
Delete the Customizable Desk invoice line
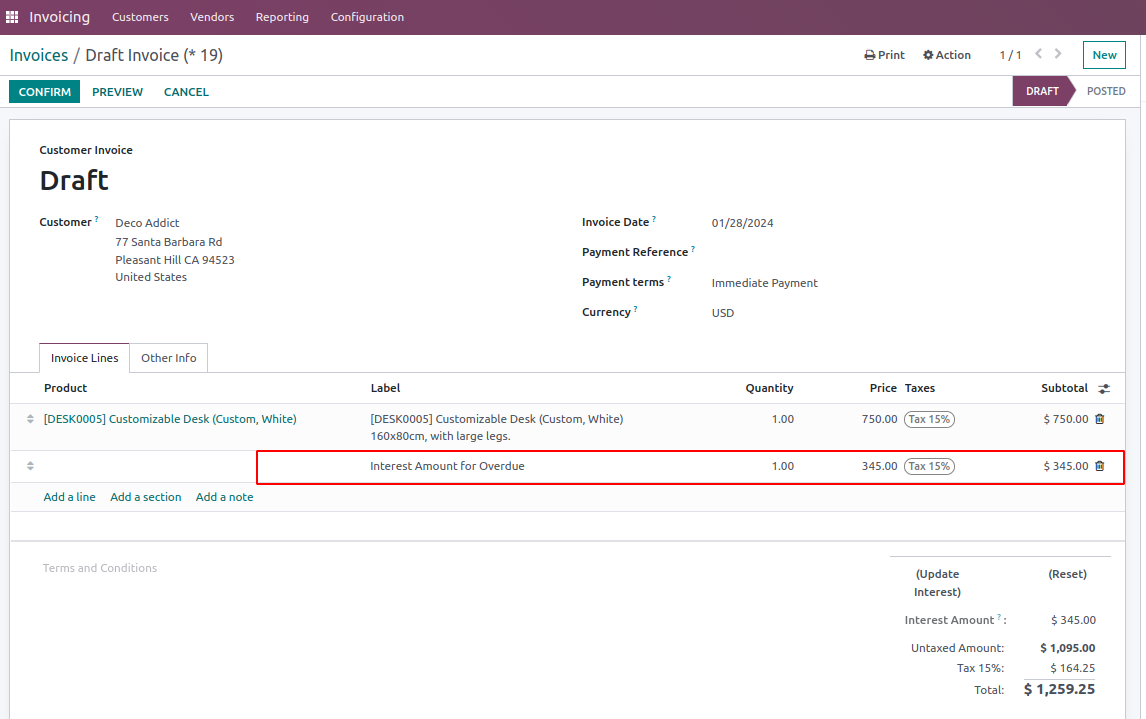tap(1100, 419)
